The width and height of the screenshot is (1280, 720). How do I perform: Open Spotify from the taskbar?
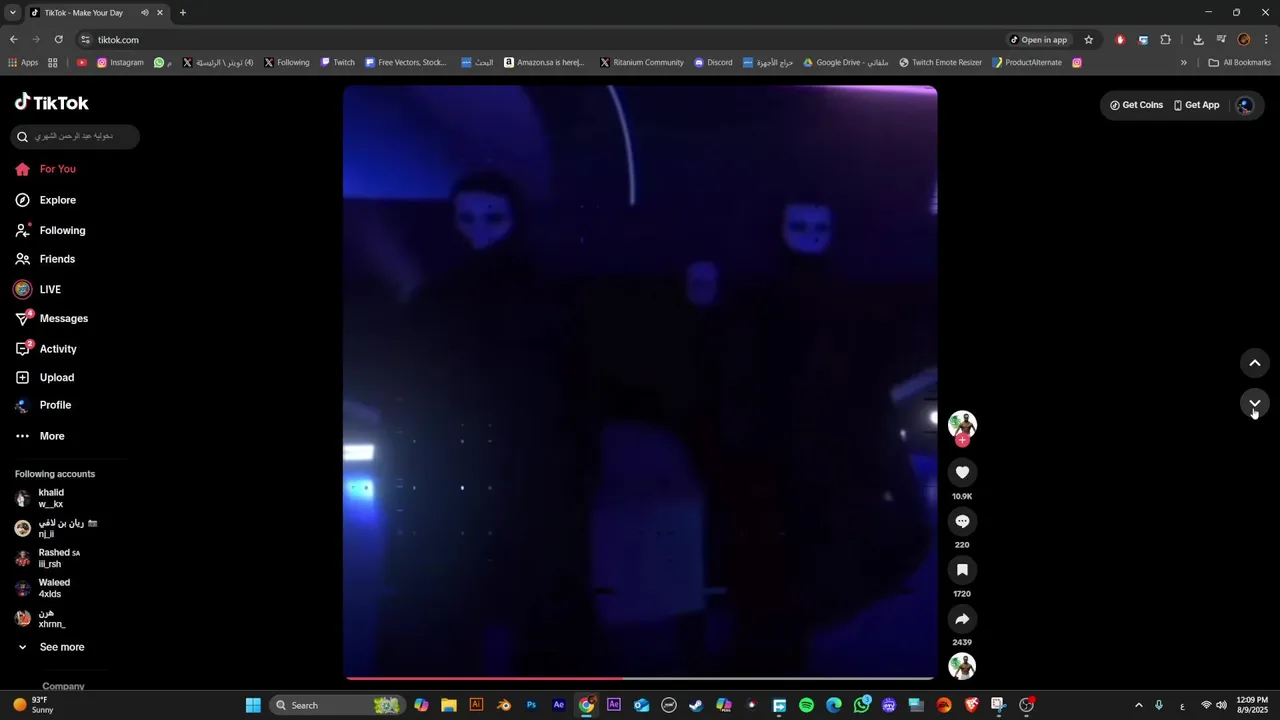[x=806, y=705]
